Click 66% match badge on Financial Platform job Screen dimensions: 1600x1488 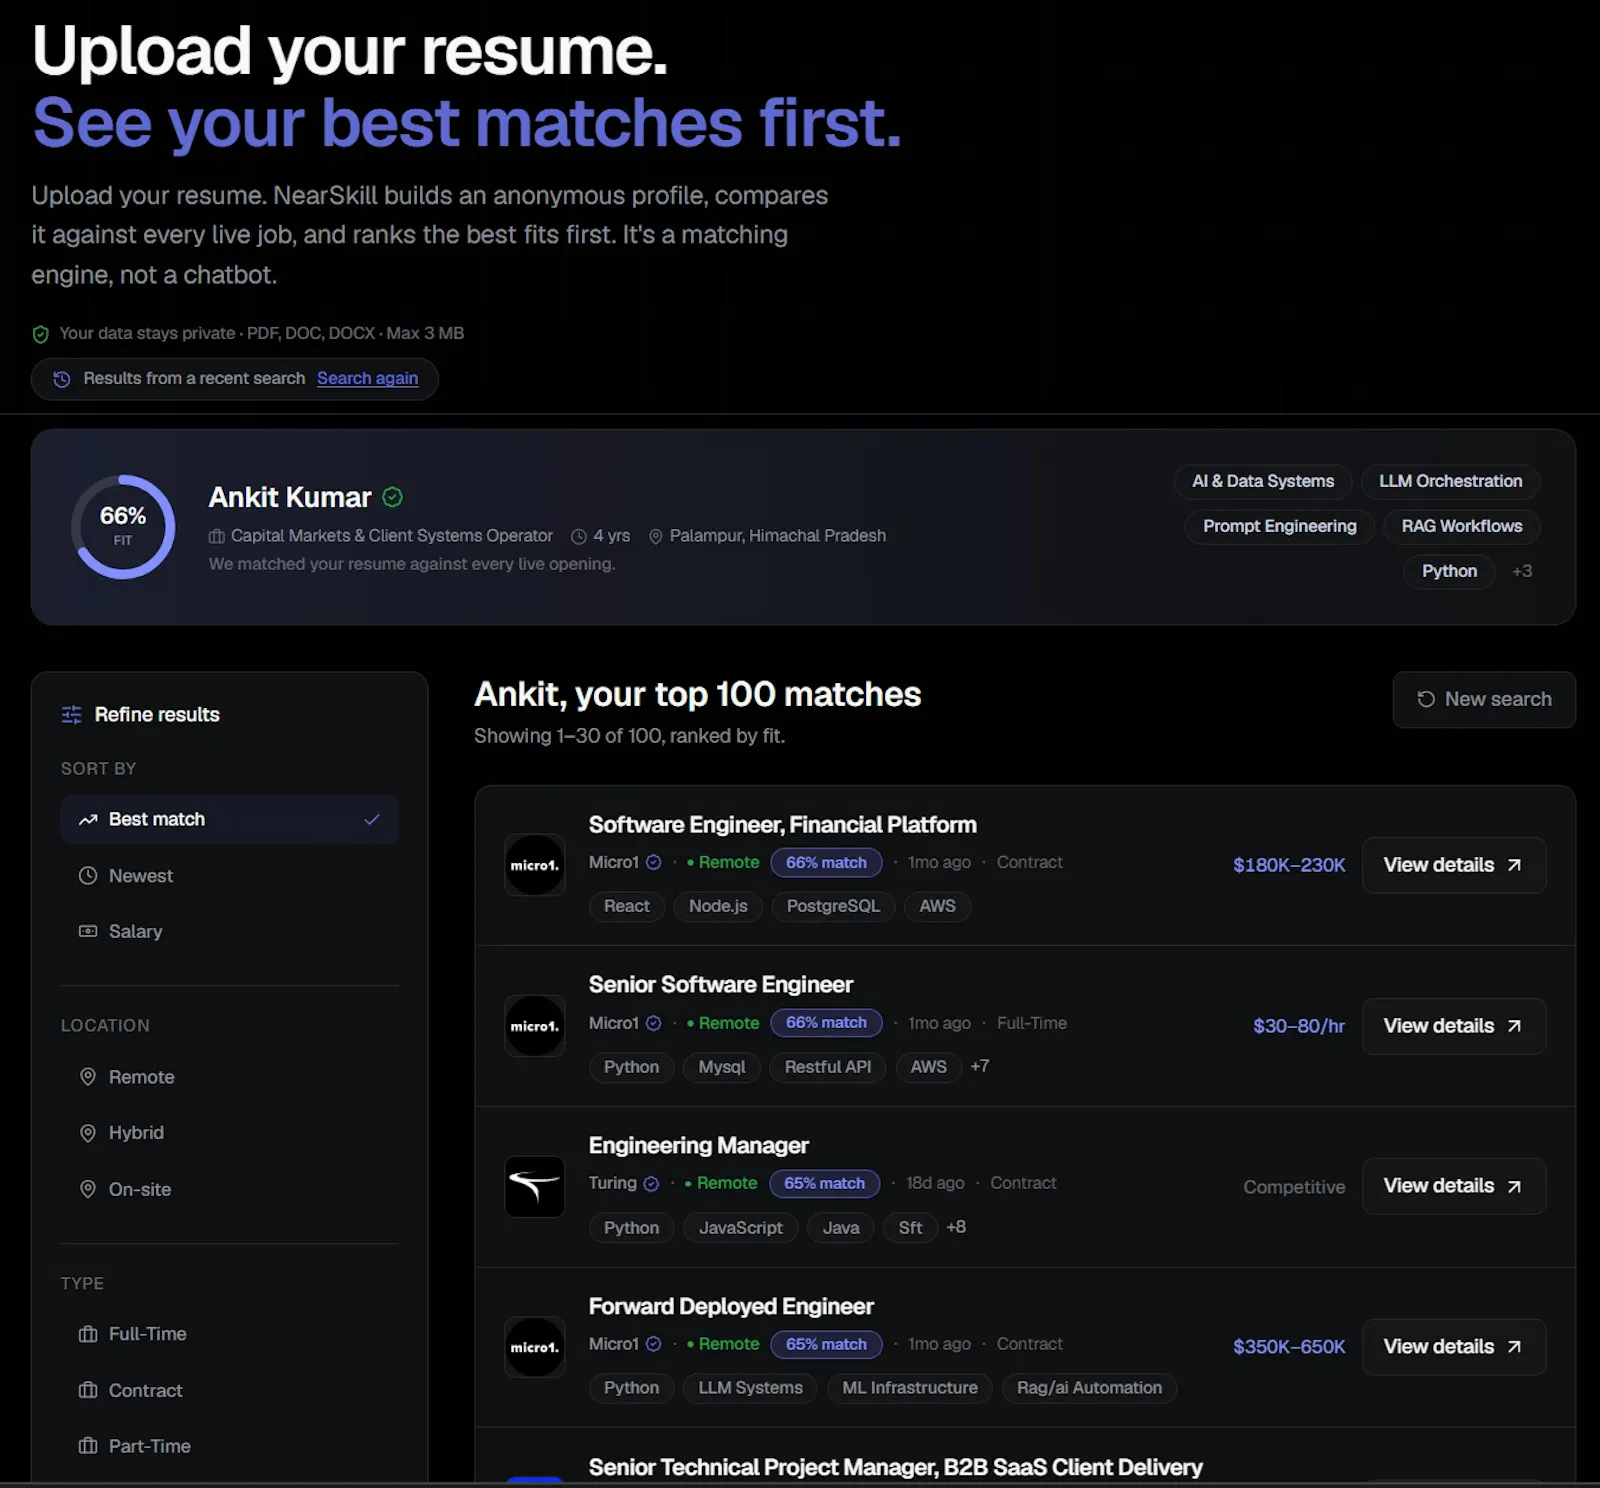[x=826, y=862]
